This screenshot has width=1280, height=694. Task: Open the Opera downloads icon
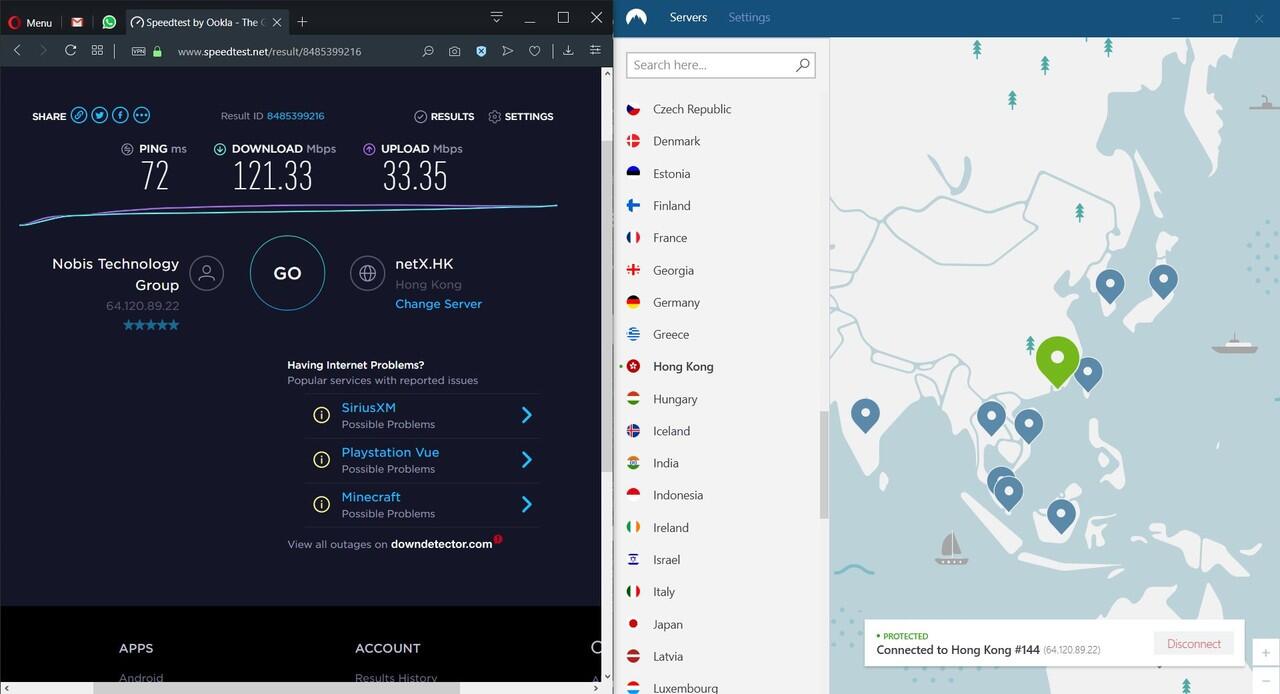568,51
